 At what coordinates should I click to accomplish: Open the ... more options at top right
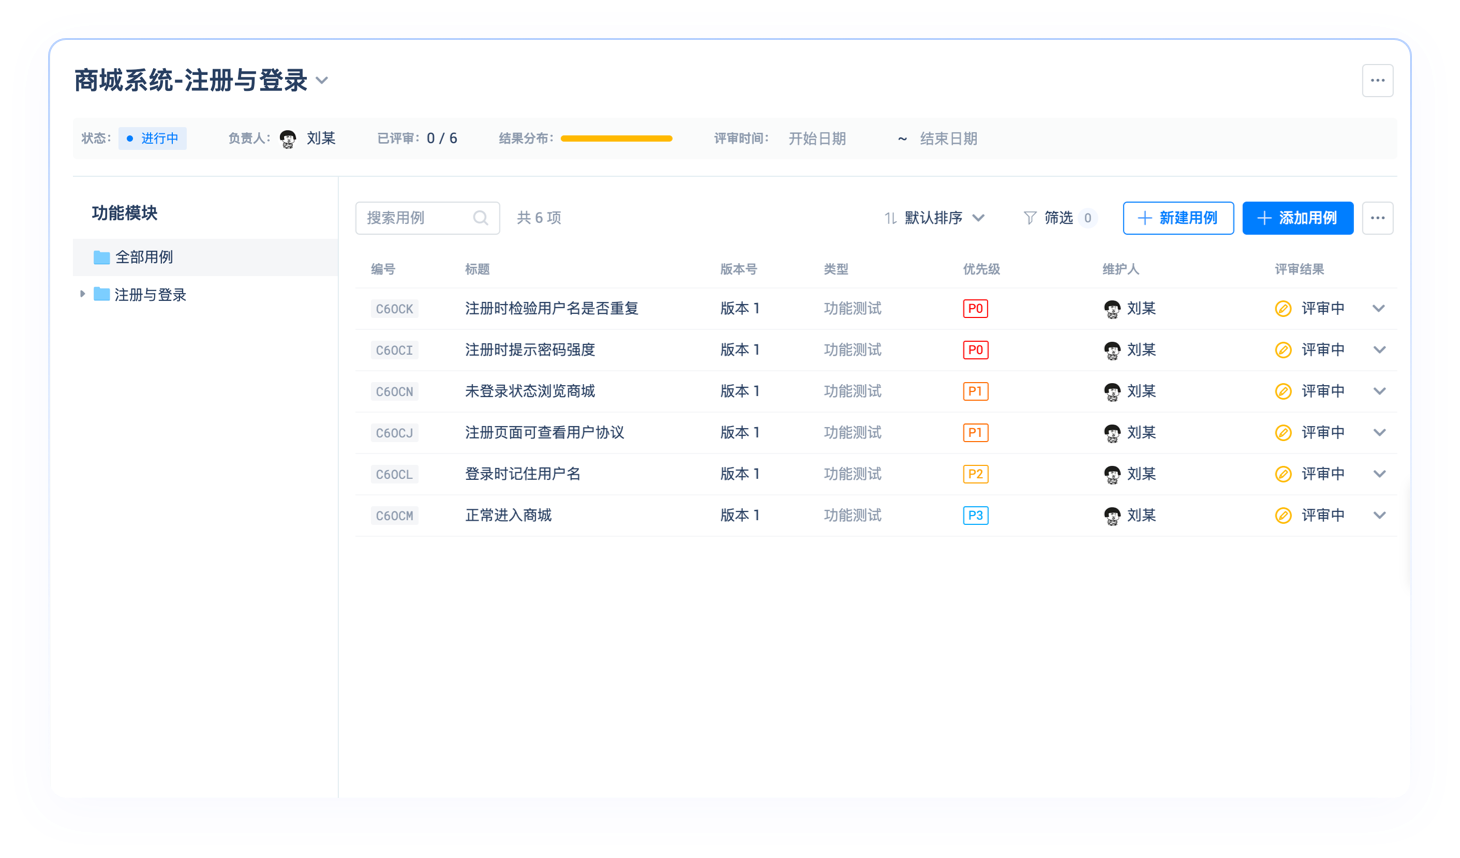click(x=1377, y=80)
